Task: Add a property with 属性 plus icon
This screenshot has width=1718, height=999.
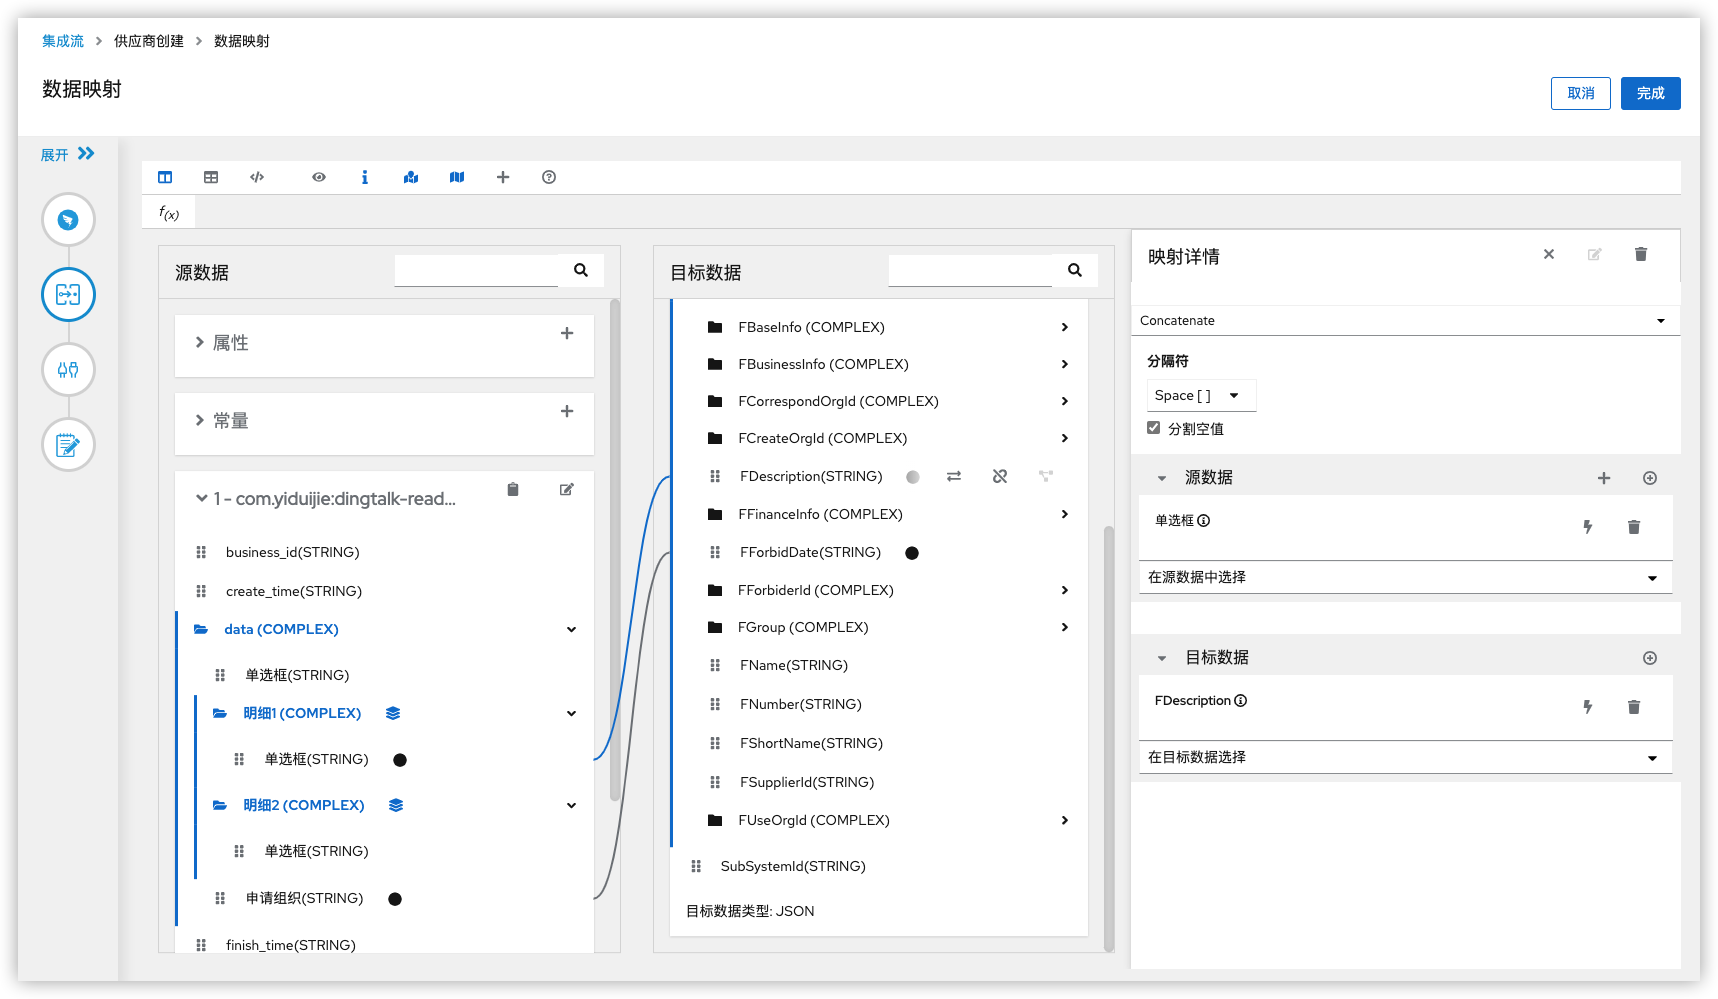Action: pyautogui.click(x=567, y=333)
